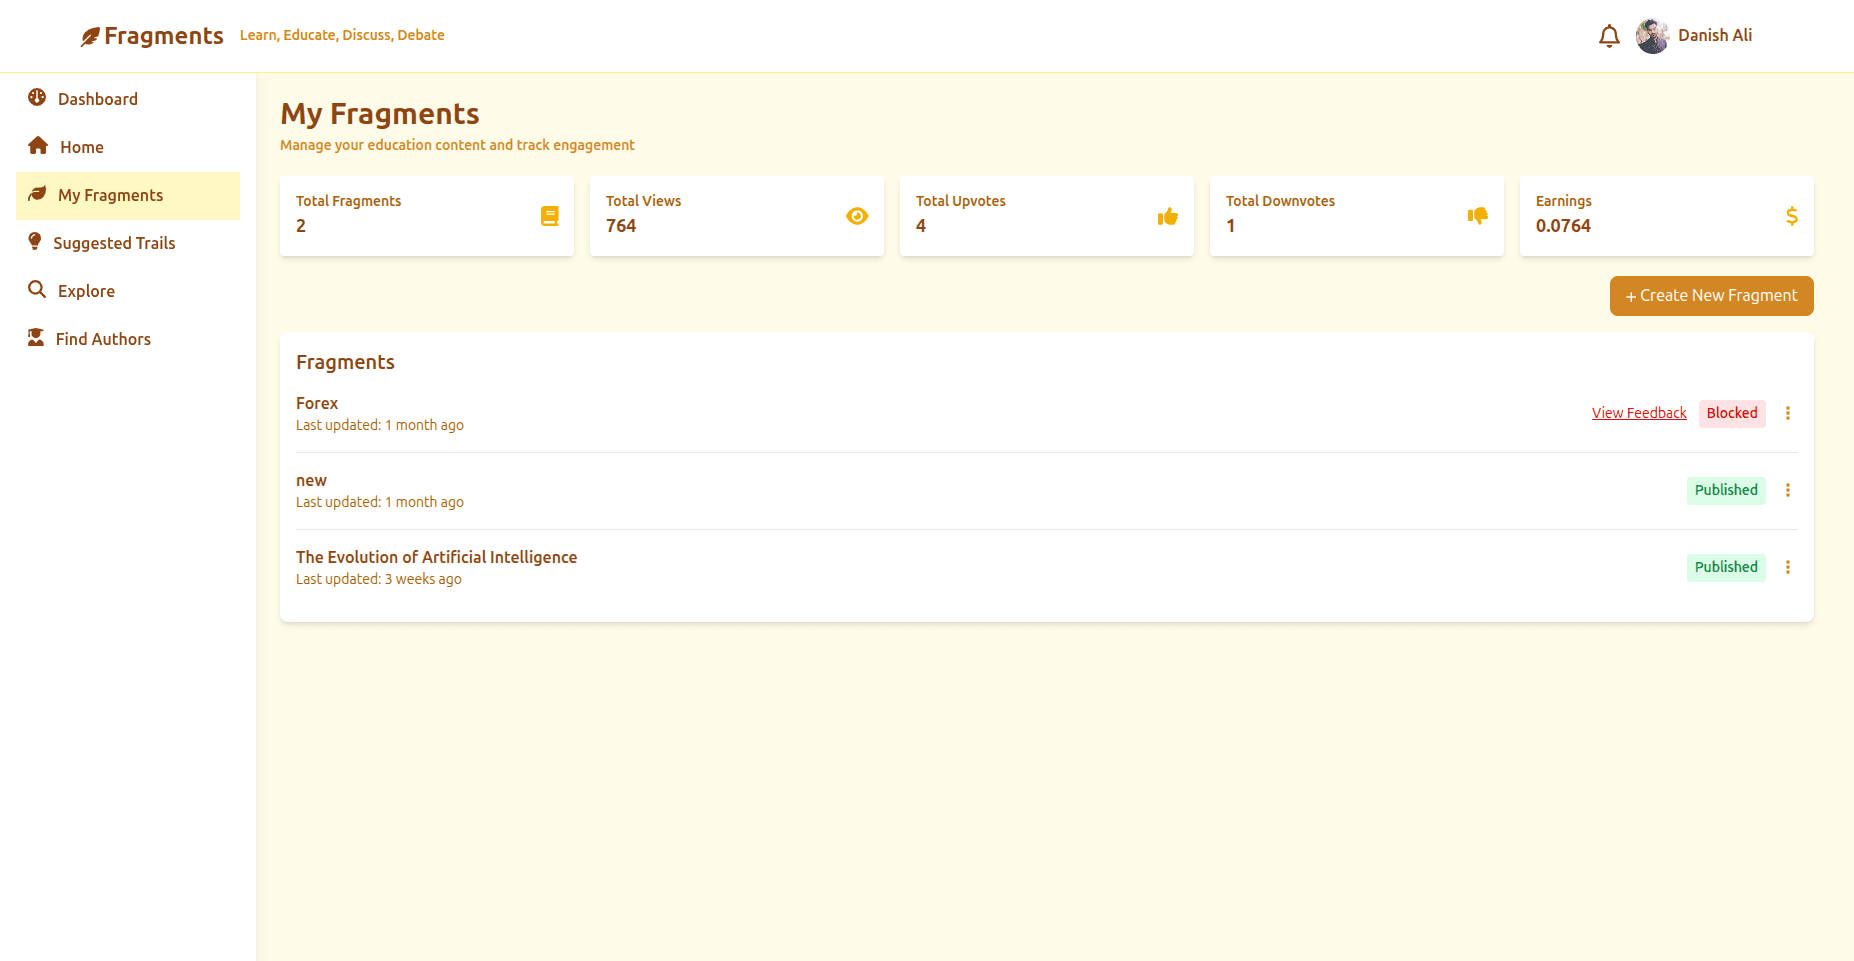This screenshot has height=961, width=1854.
Task: Select the Home icon in sidebar
Action: point(36,146)
